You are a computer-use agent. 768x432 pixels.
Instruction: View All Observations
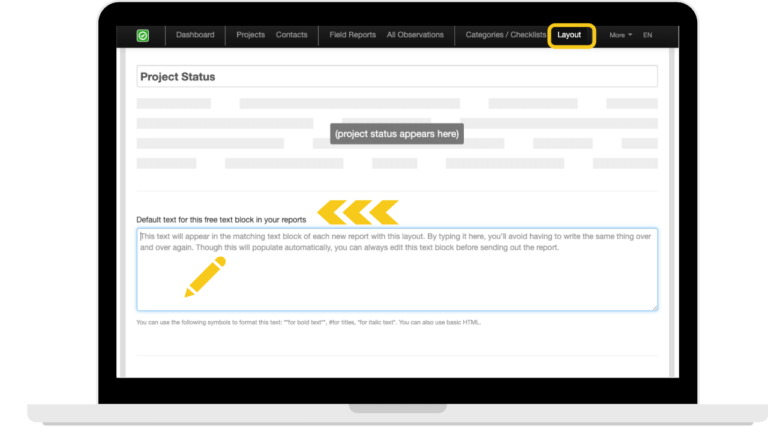point(415,35)
